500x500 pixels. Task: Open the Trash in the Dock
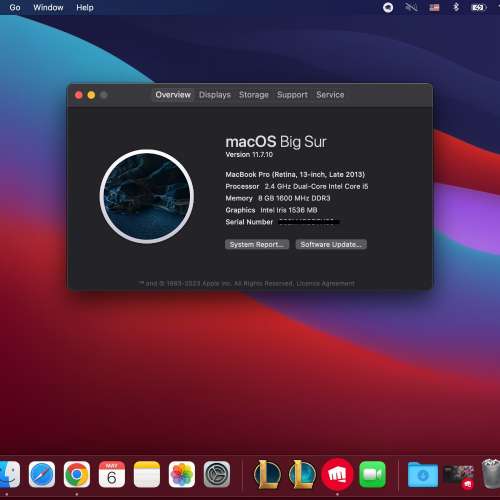491,473
